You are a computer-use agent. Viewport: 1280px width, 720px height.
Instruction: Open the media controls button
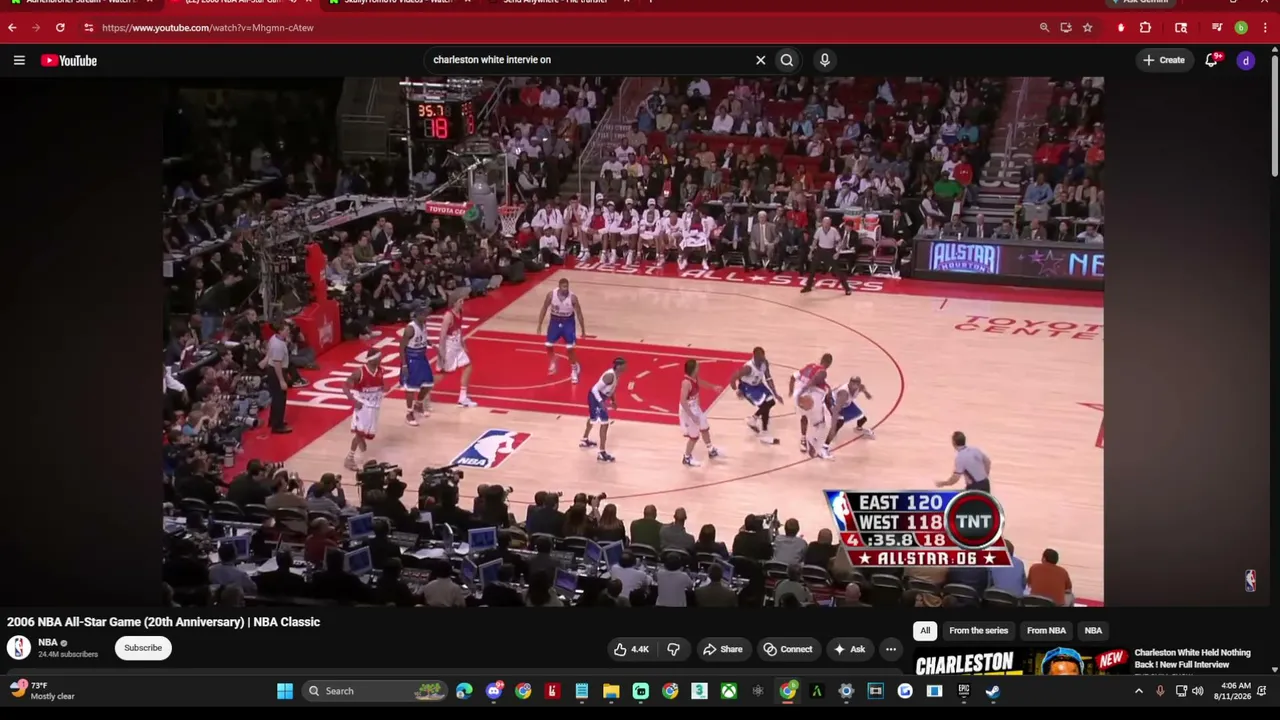1217,28
